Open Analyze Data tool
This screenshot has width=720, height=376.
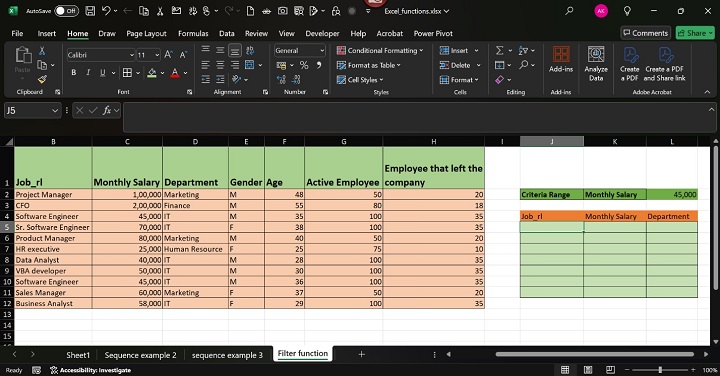coord(596,64)
